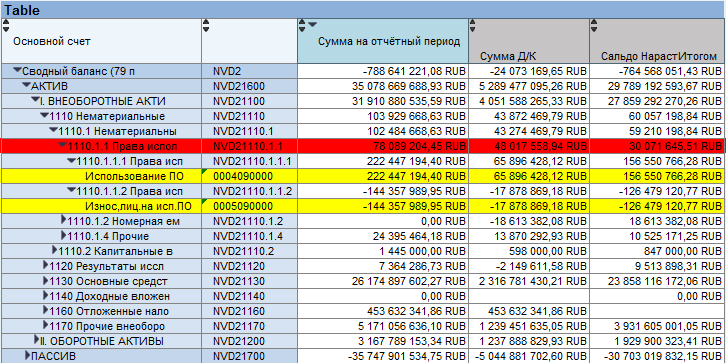
Task: Collapse the Сводный баланс node
Action: [x=17, y=70]
